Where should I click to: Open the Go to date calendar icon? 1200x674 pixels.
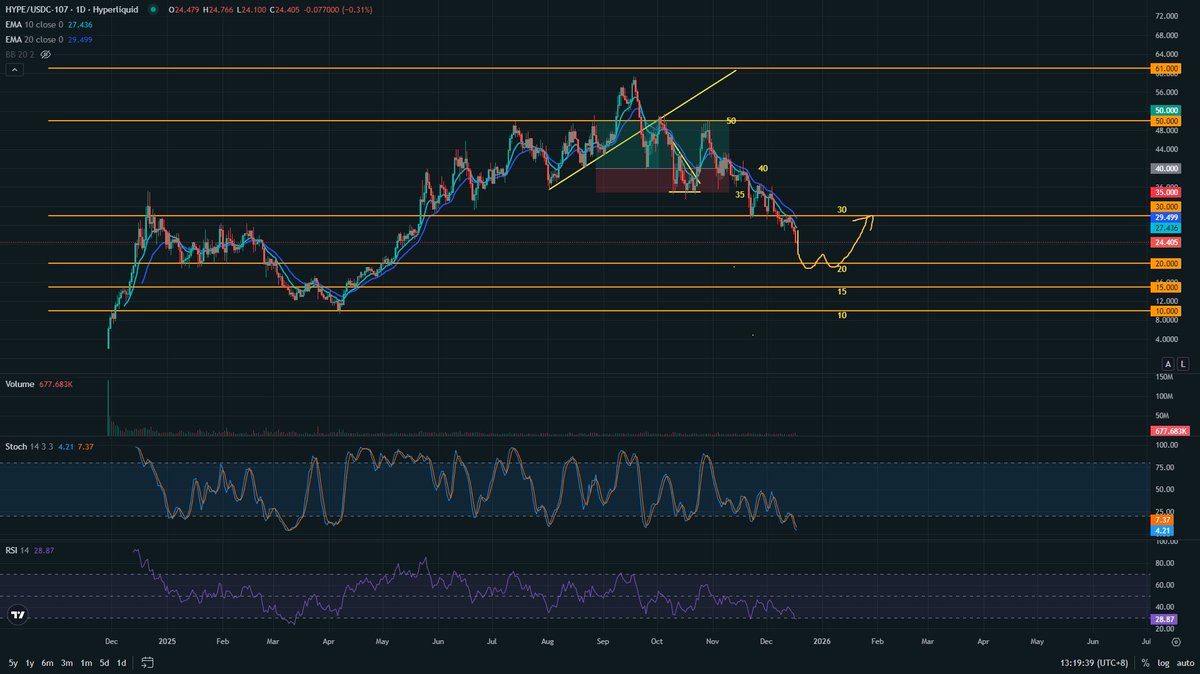pos(146,662)
